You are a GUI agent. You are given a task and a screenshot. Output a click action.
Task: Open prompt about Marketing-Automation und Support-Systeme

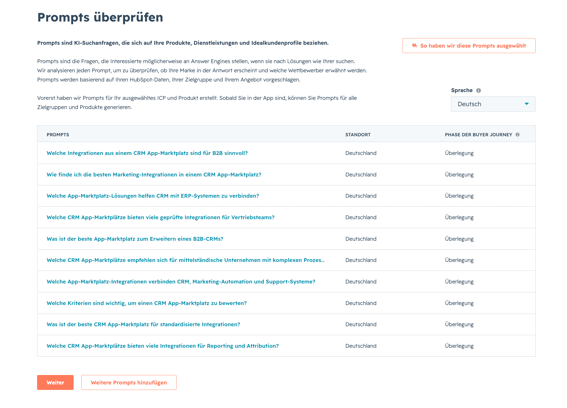click(x=181, y=282)
